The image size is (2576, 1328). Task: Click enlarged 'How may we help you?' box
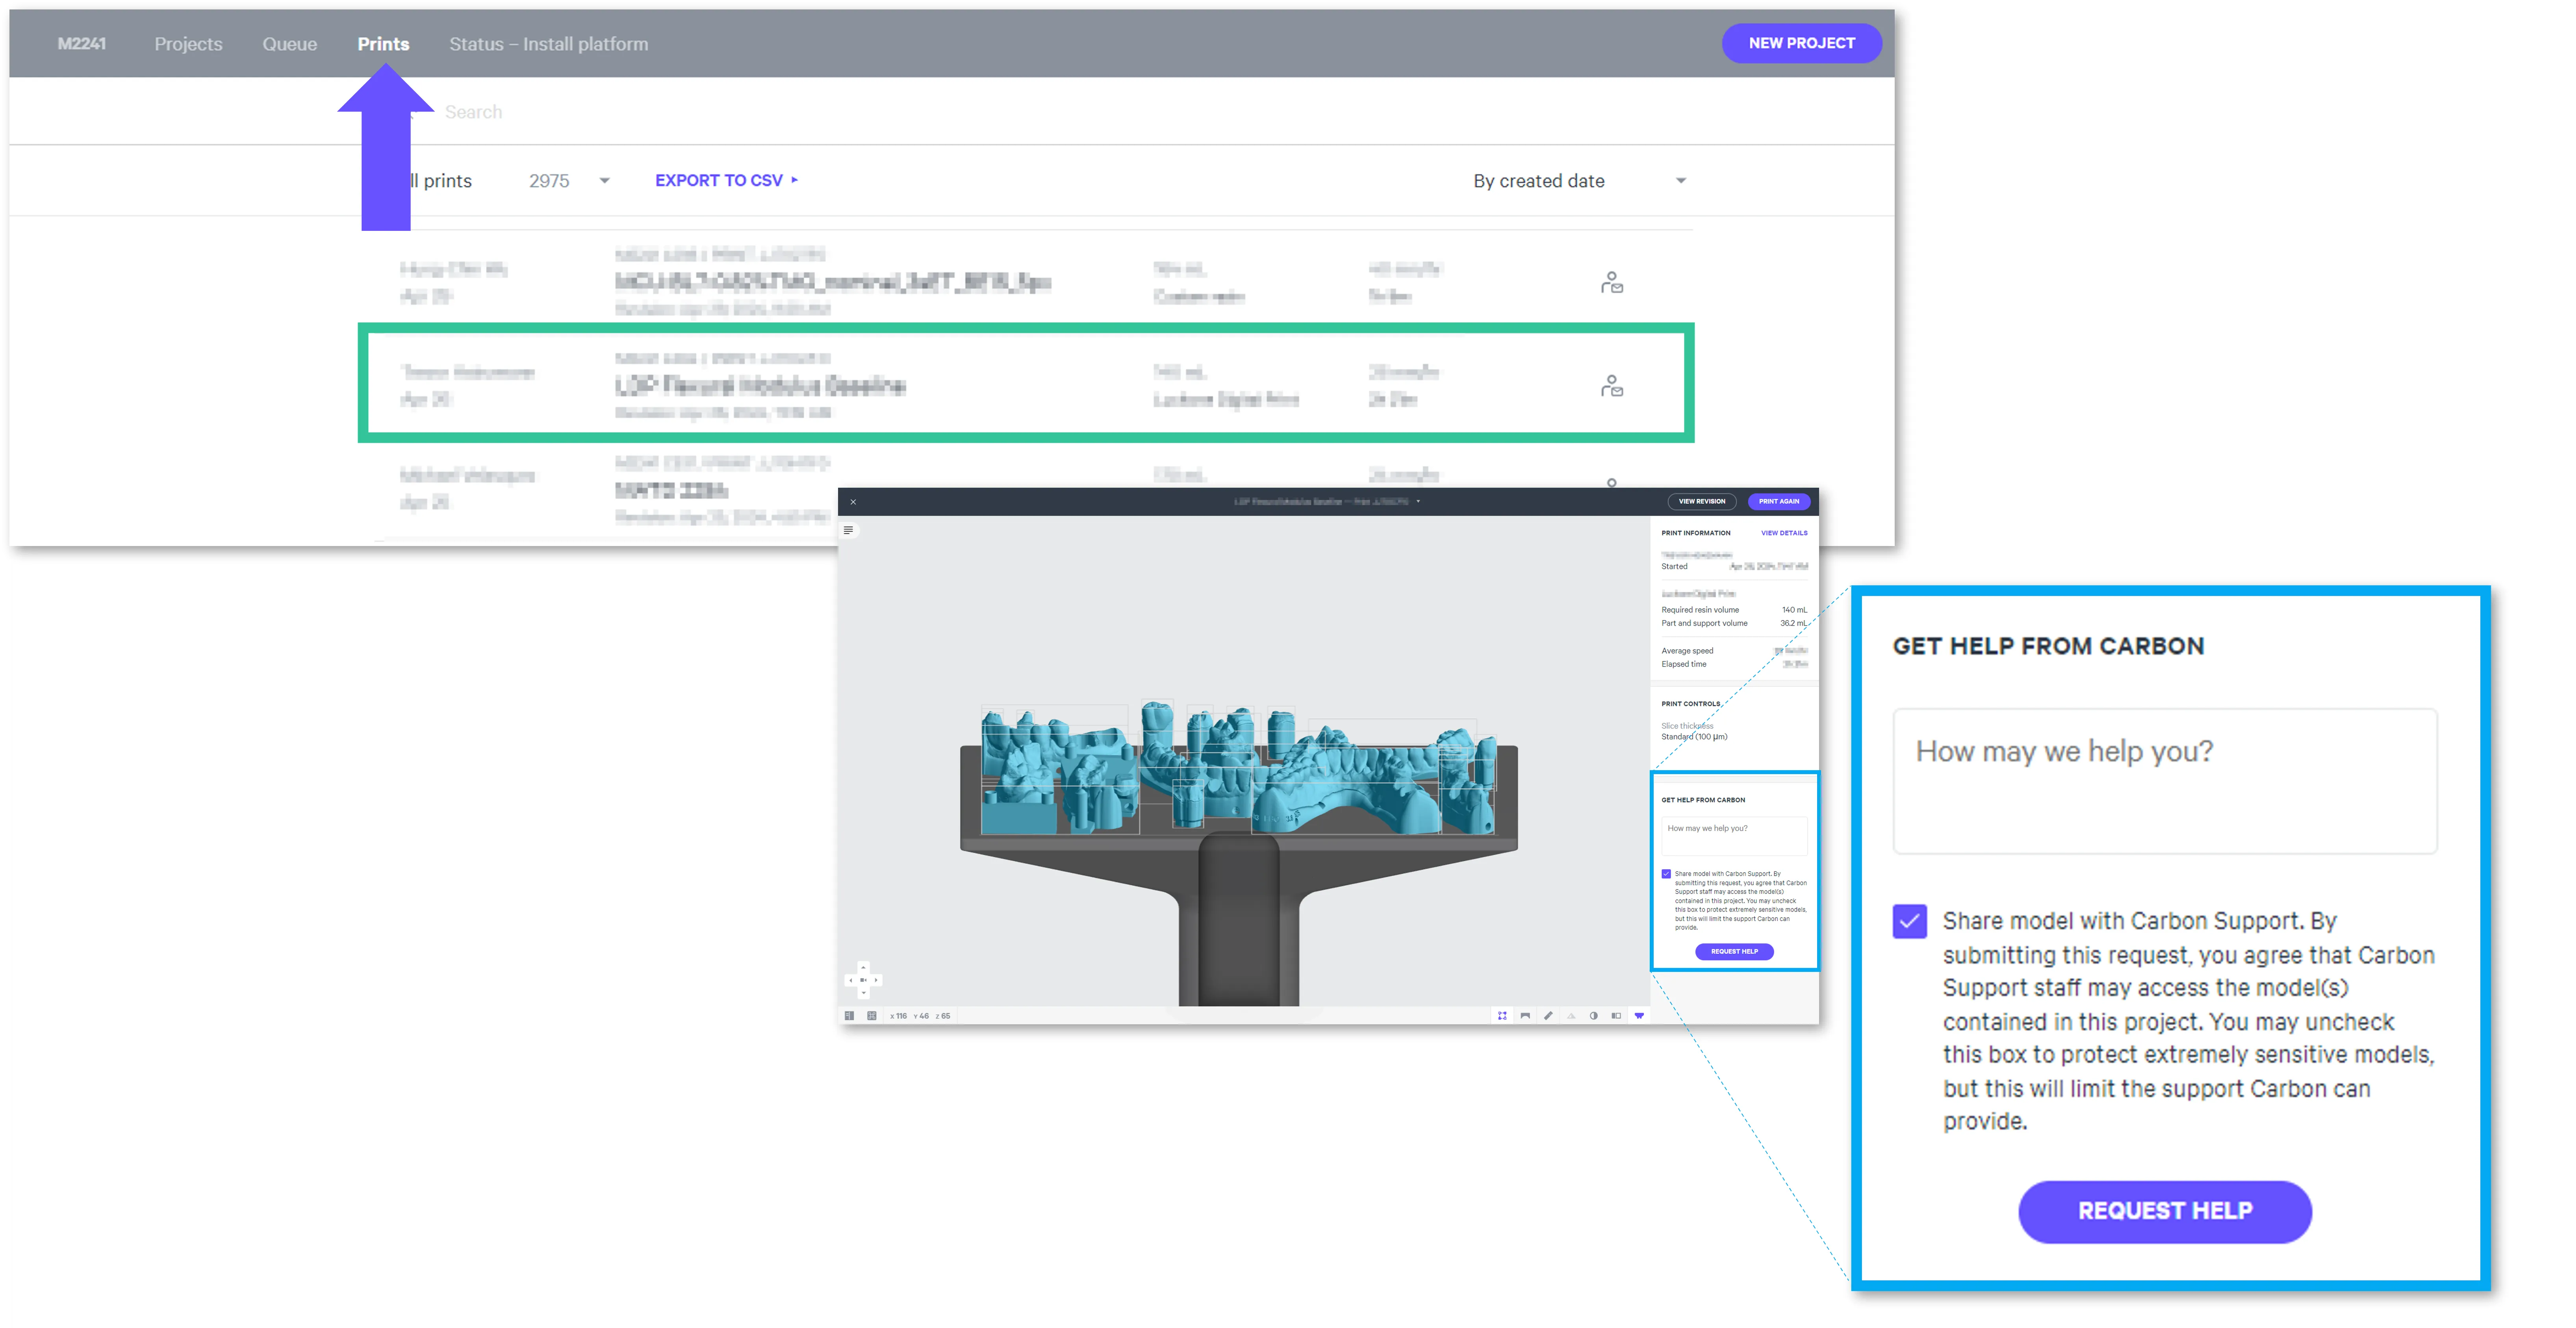point(2165,781)
